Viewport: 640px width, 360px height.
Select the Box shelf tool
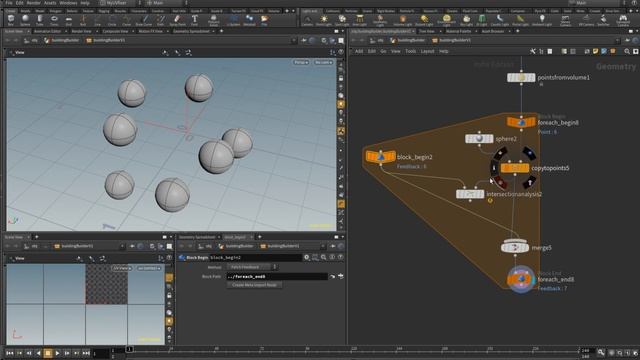click(11, 20)
